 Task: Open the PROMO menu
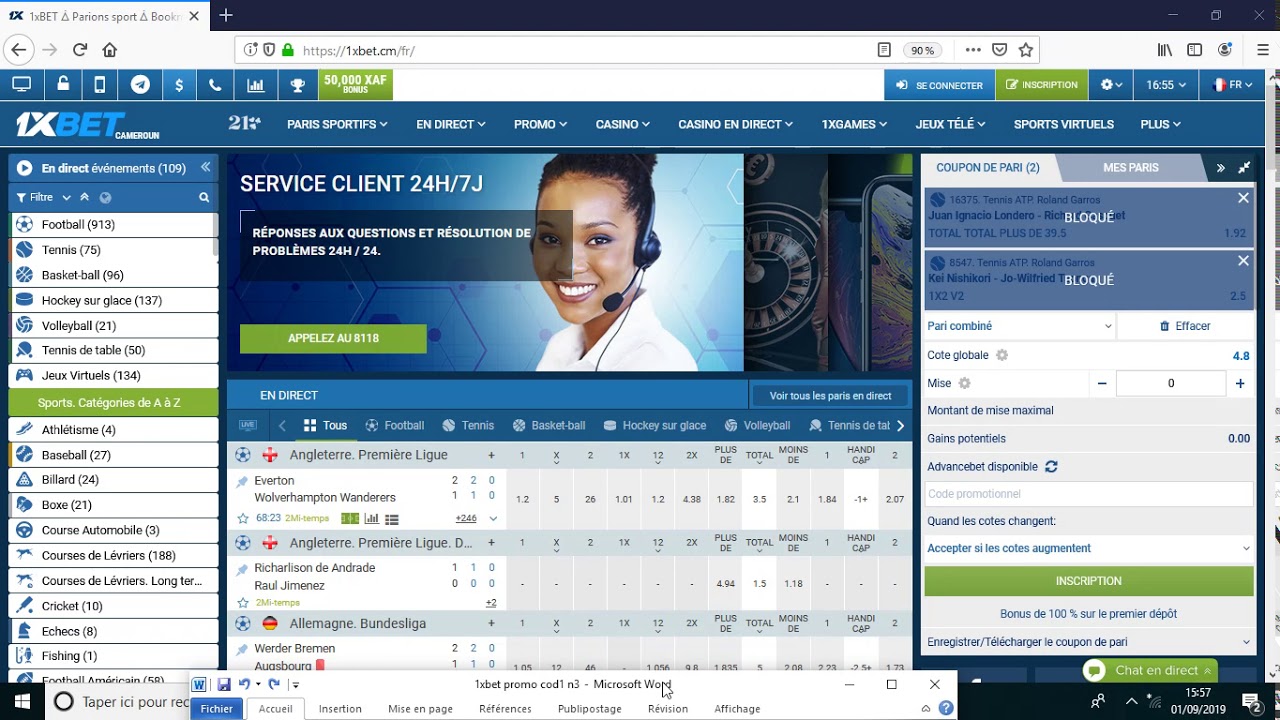tap(541, 125)
